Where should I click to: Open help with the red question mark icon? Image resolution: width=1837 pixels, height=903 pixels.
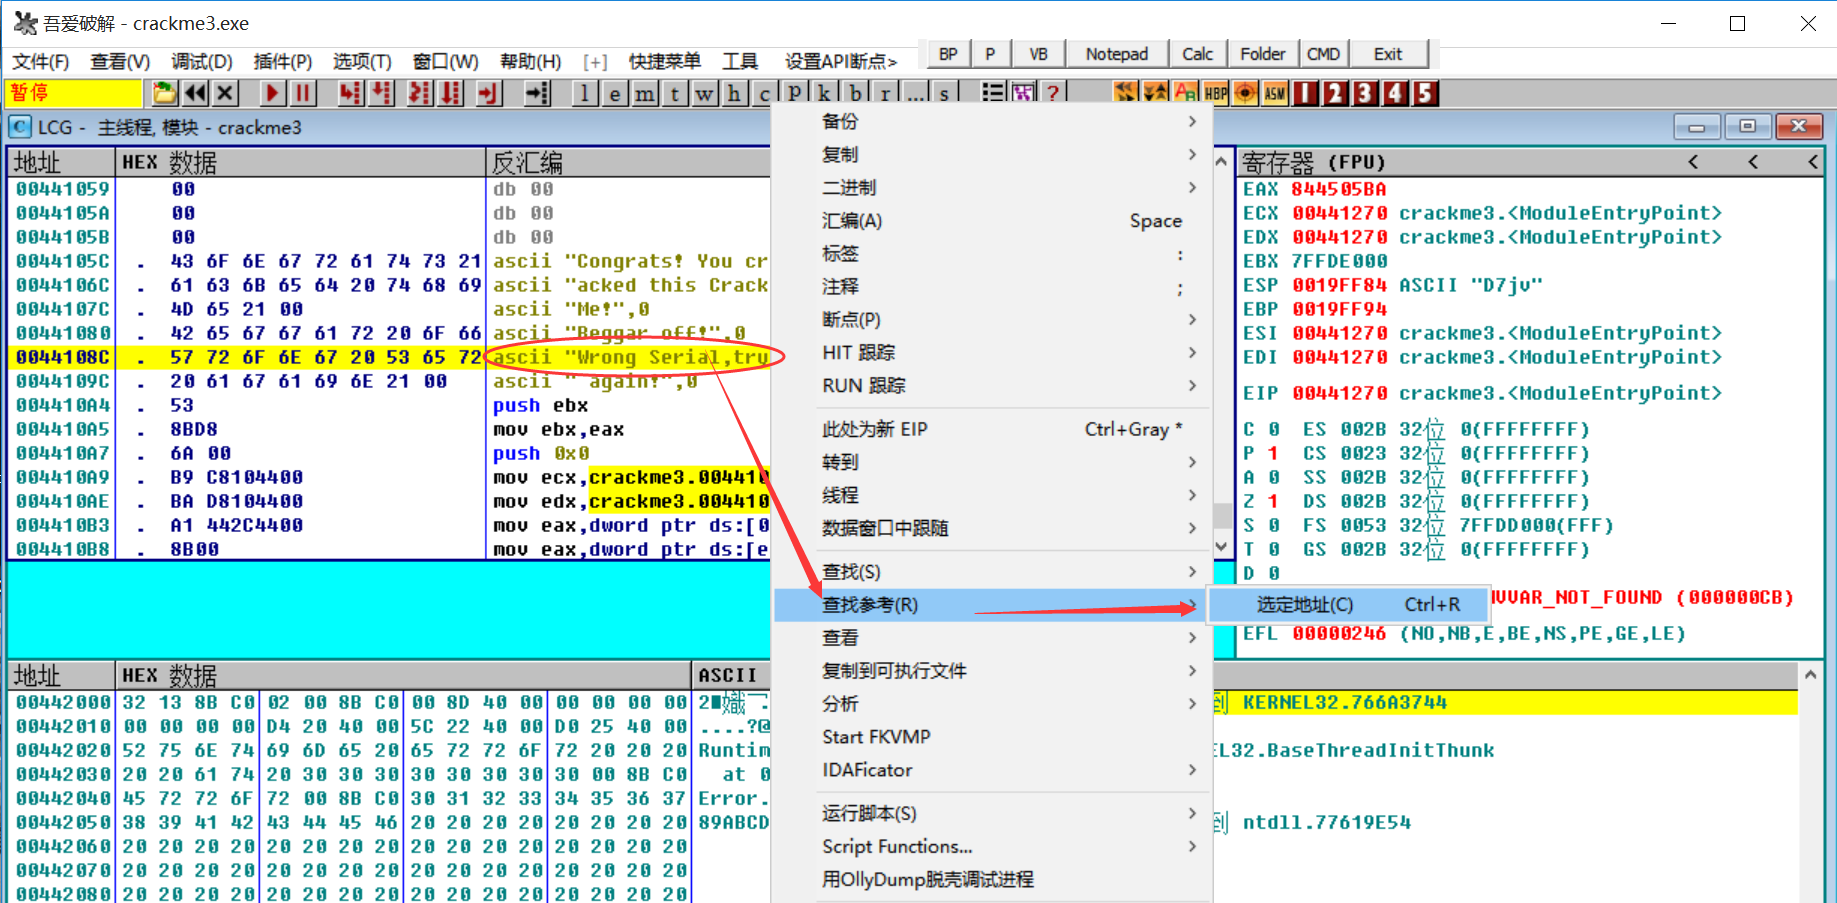[1052, 93]
